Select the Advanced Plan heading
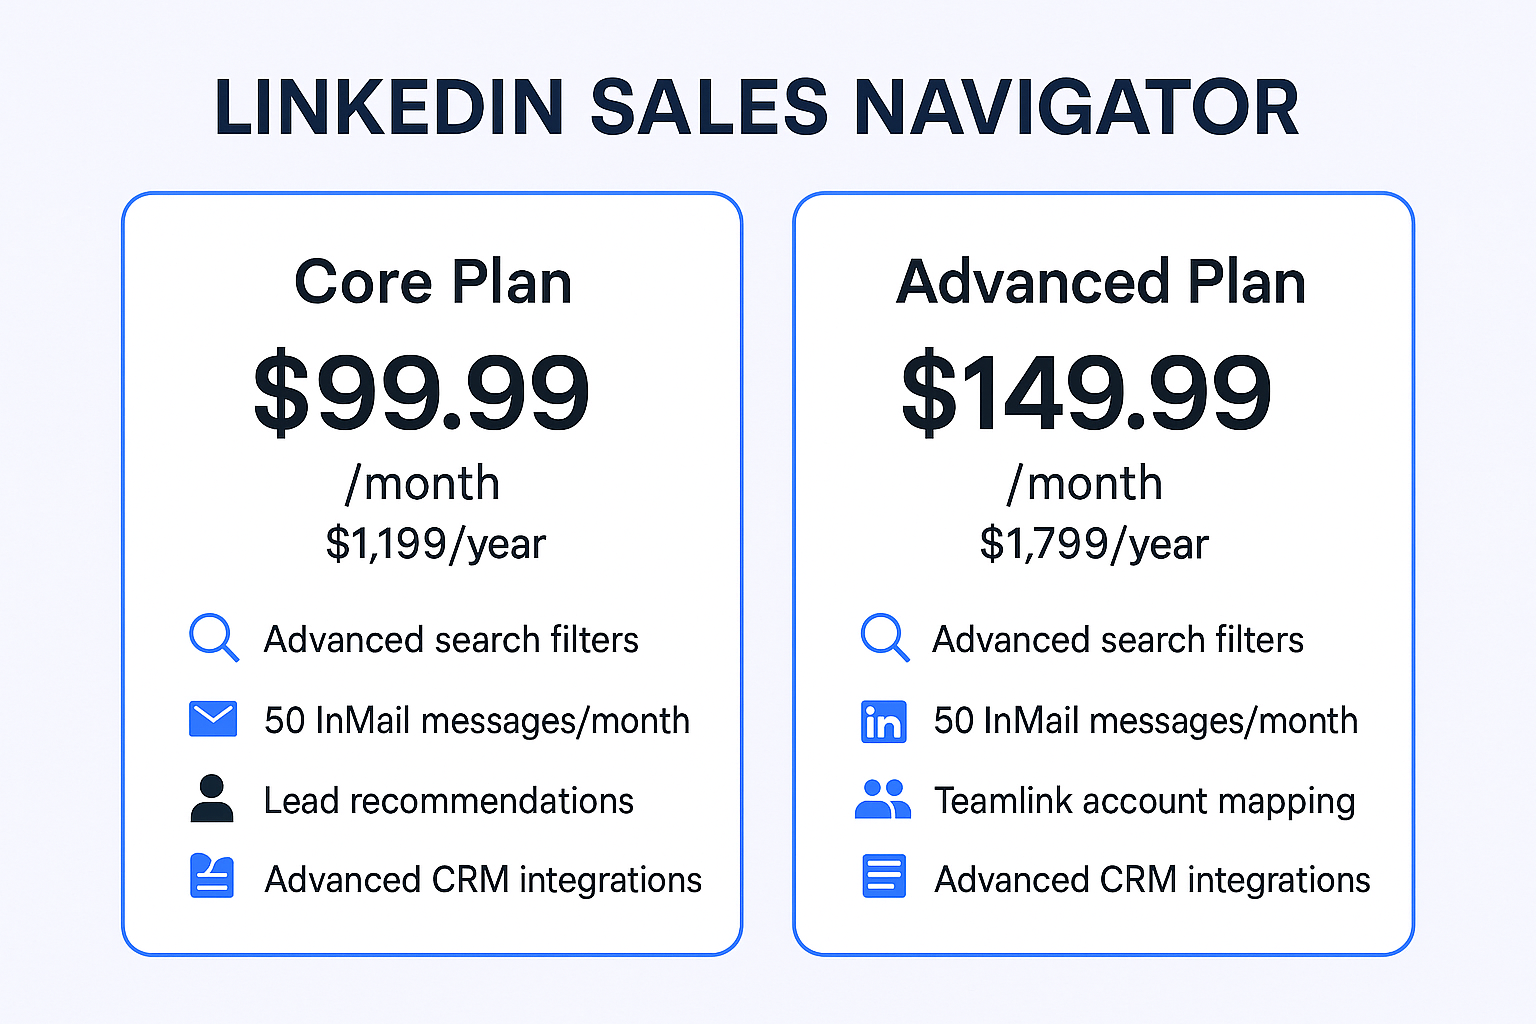Viewport: 1536px width, 1024px height. click(1102, 282)
